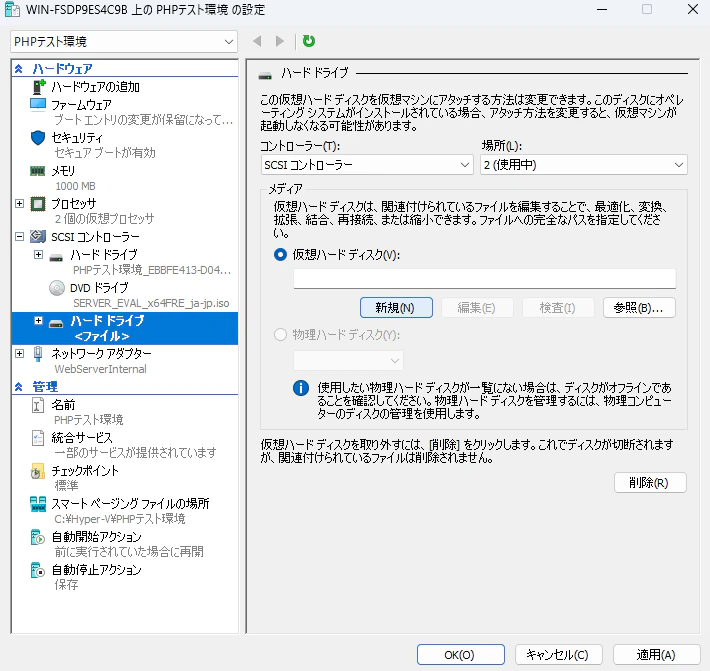Open the physical hard disk dropdown

348,361
